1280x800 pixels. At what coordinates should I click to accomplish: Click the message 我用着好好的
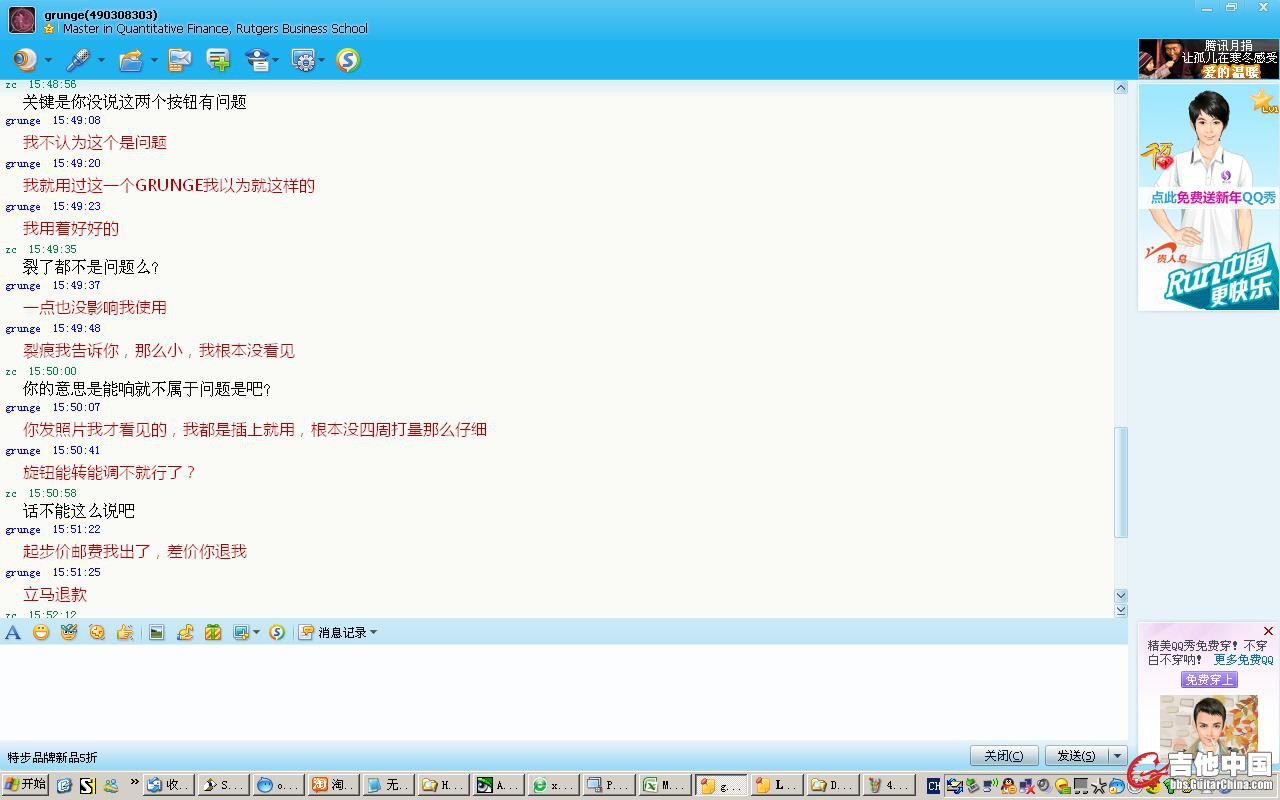71,228
